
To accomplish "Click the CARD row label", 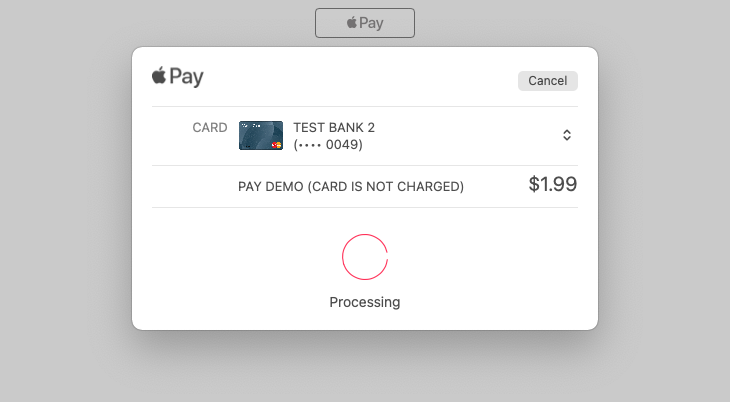I will click(x=210, y=127).
